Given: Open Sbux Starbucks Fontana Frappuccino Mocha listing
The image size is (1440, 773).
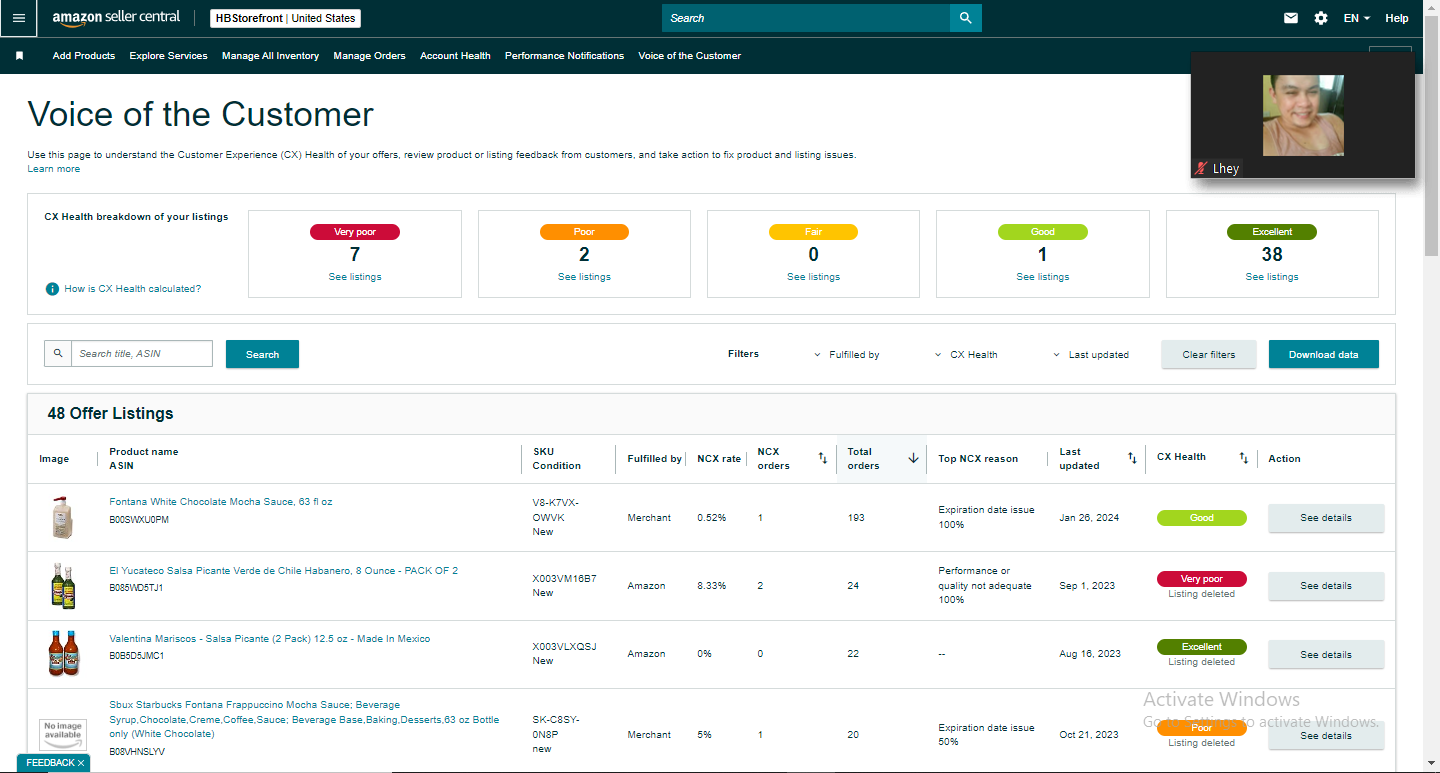Looking at the screenshot, I should (304, 719).
